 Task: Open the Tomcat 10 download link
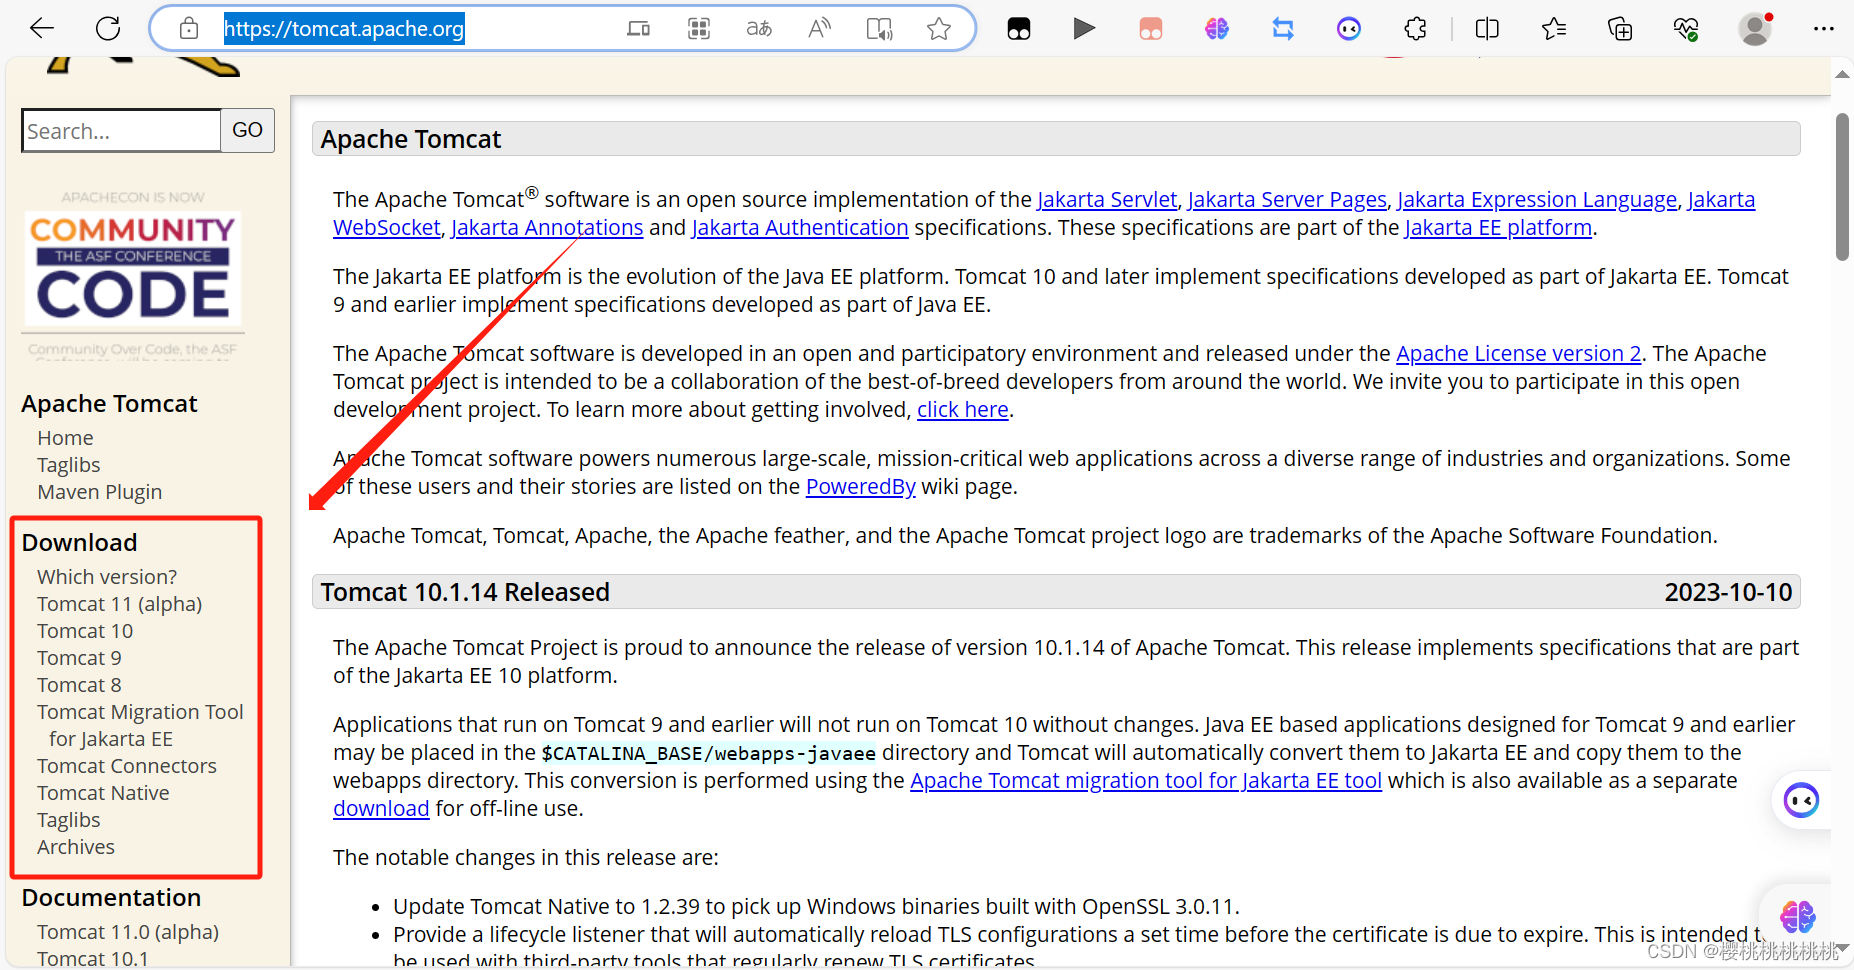pyautogui.click(x=85, y=631)
